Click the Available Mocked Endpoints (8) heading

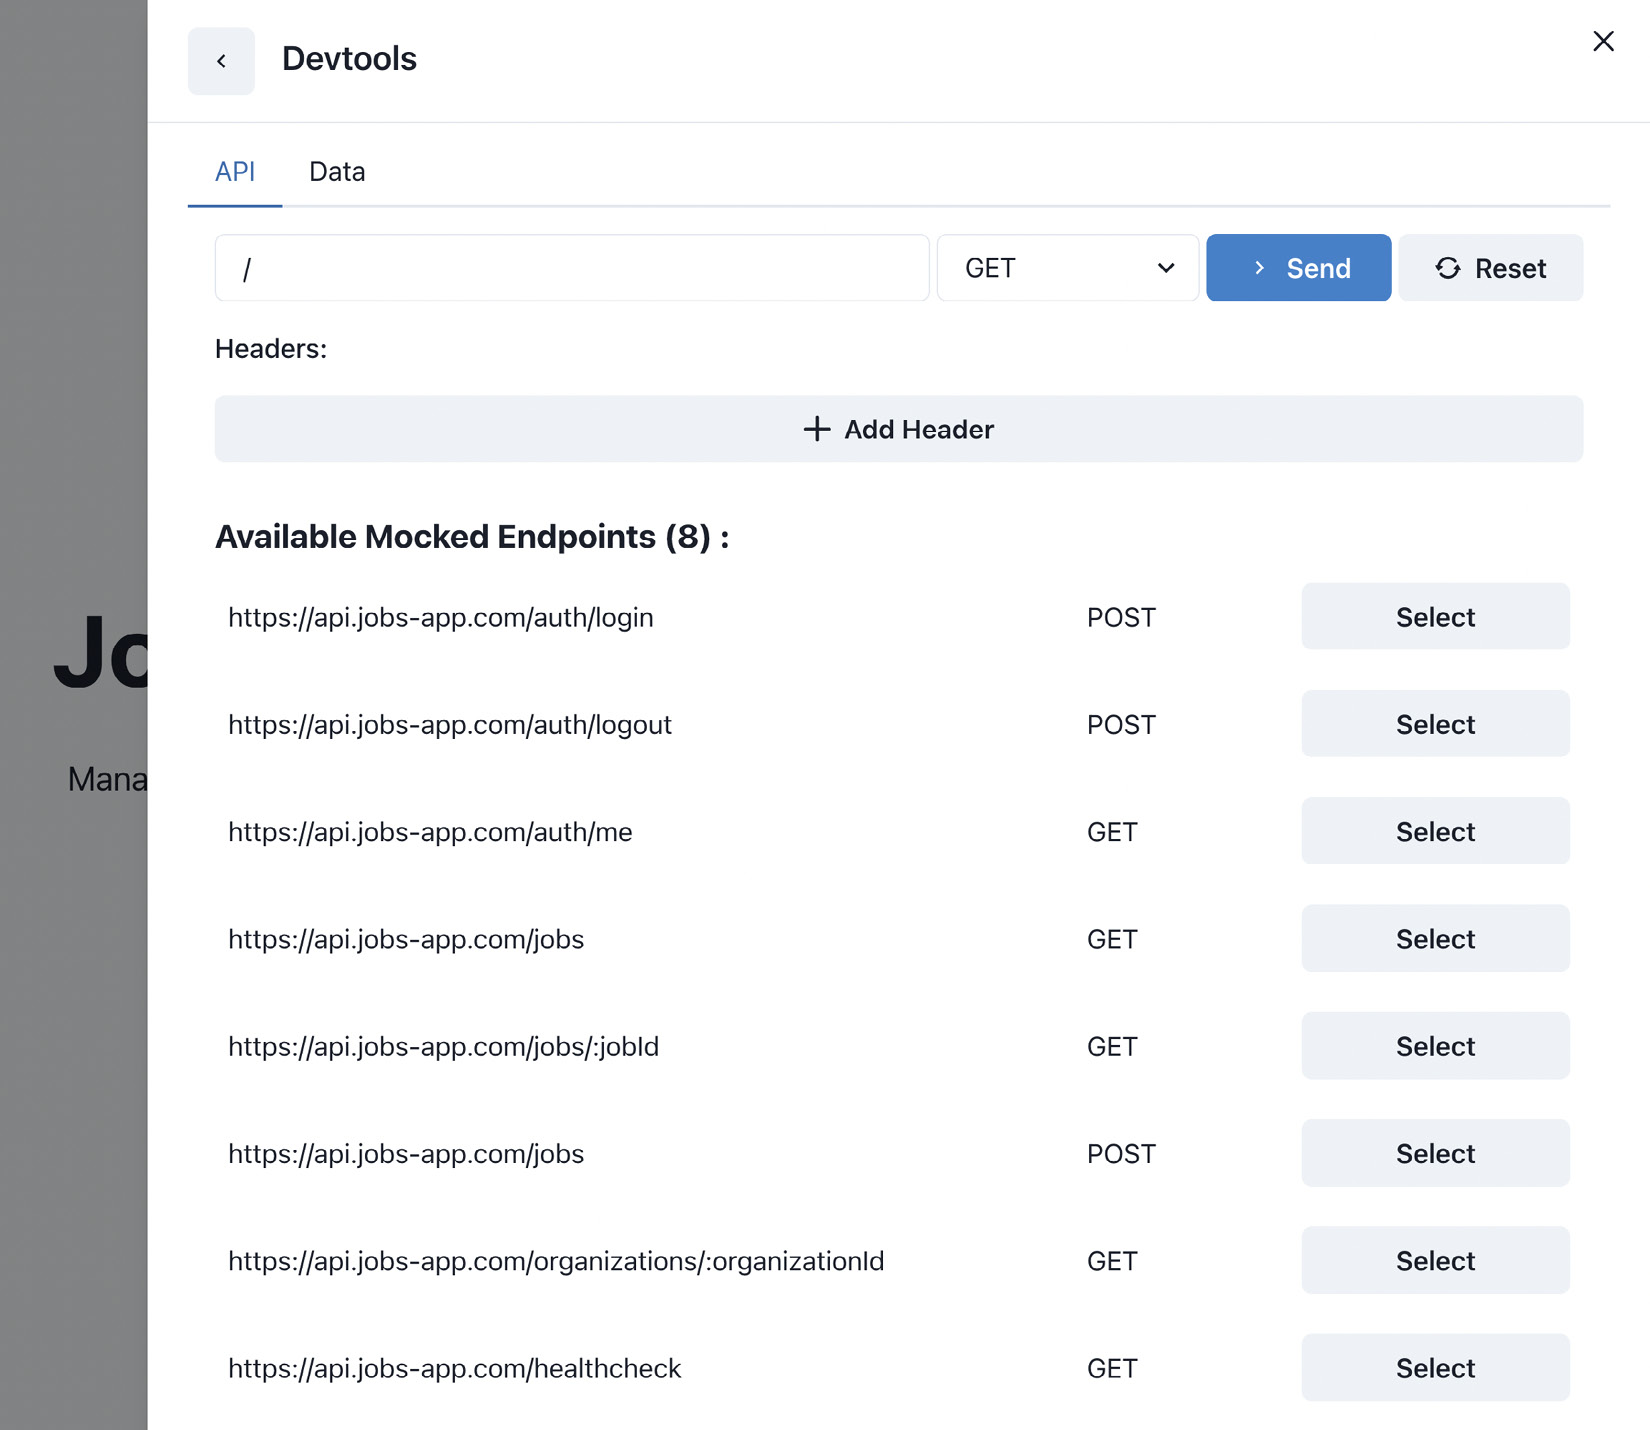472,537
